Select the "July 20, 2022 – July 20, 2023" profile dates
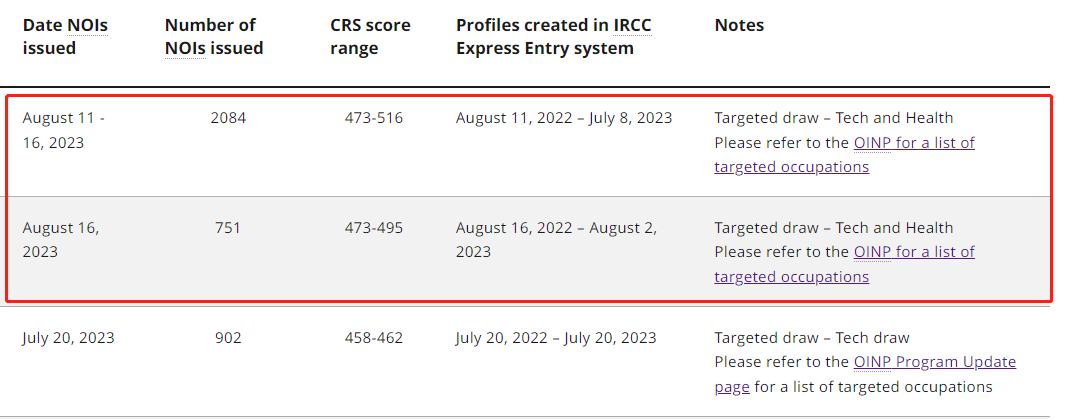 556,338
